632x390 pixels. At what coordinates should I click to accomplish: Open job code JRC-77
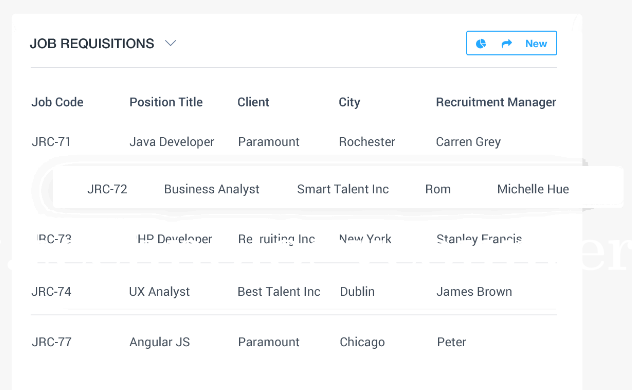[x=51, y=342]
